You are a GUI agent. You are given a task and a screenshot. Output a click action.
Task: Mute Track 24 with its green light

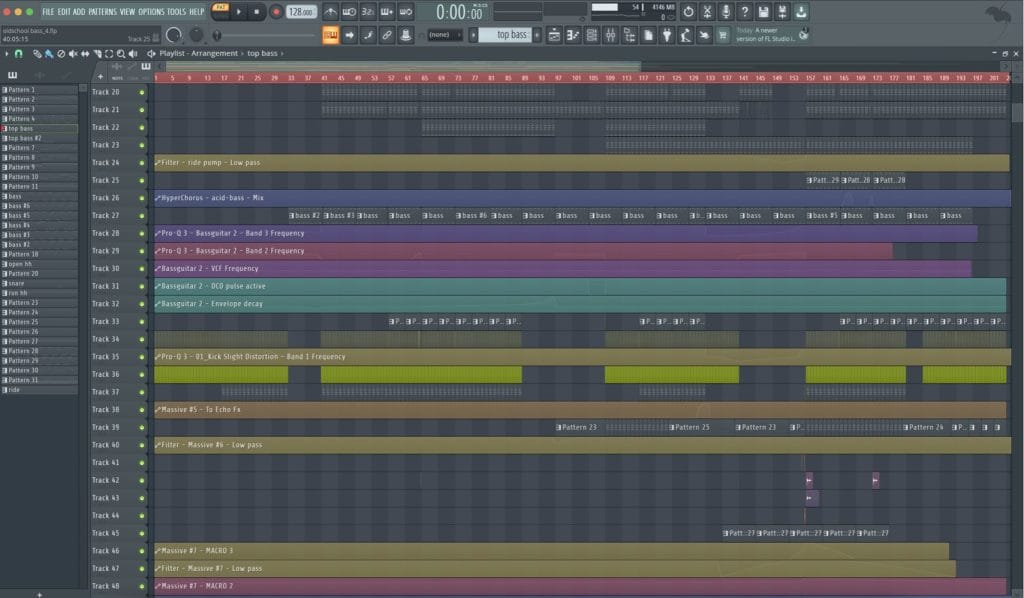142,163
